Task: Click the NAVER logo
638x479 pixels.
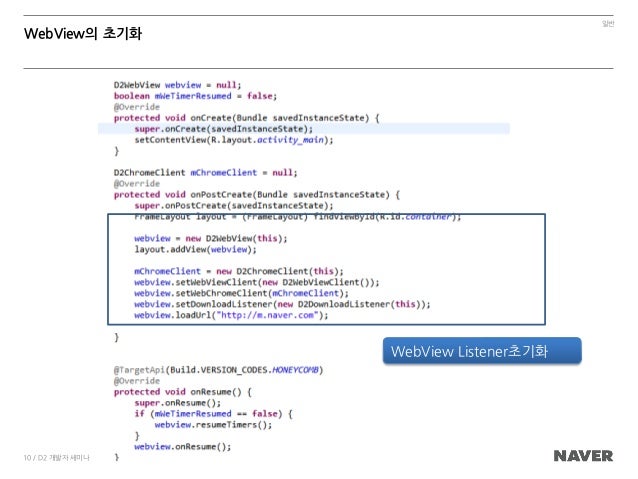Action: point(583,456)
